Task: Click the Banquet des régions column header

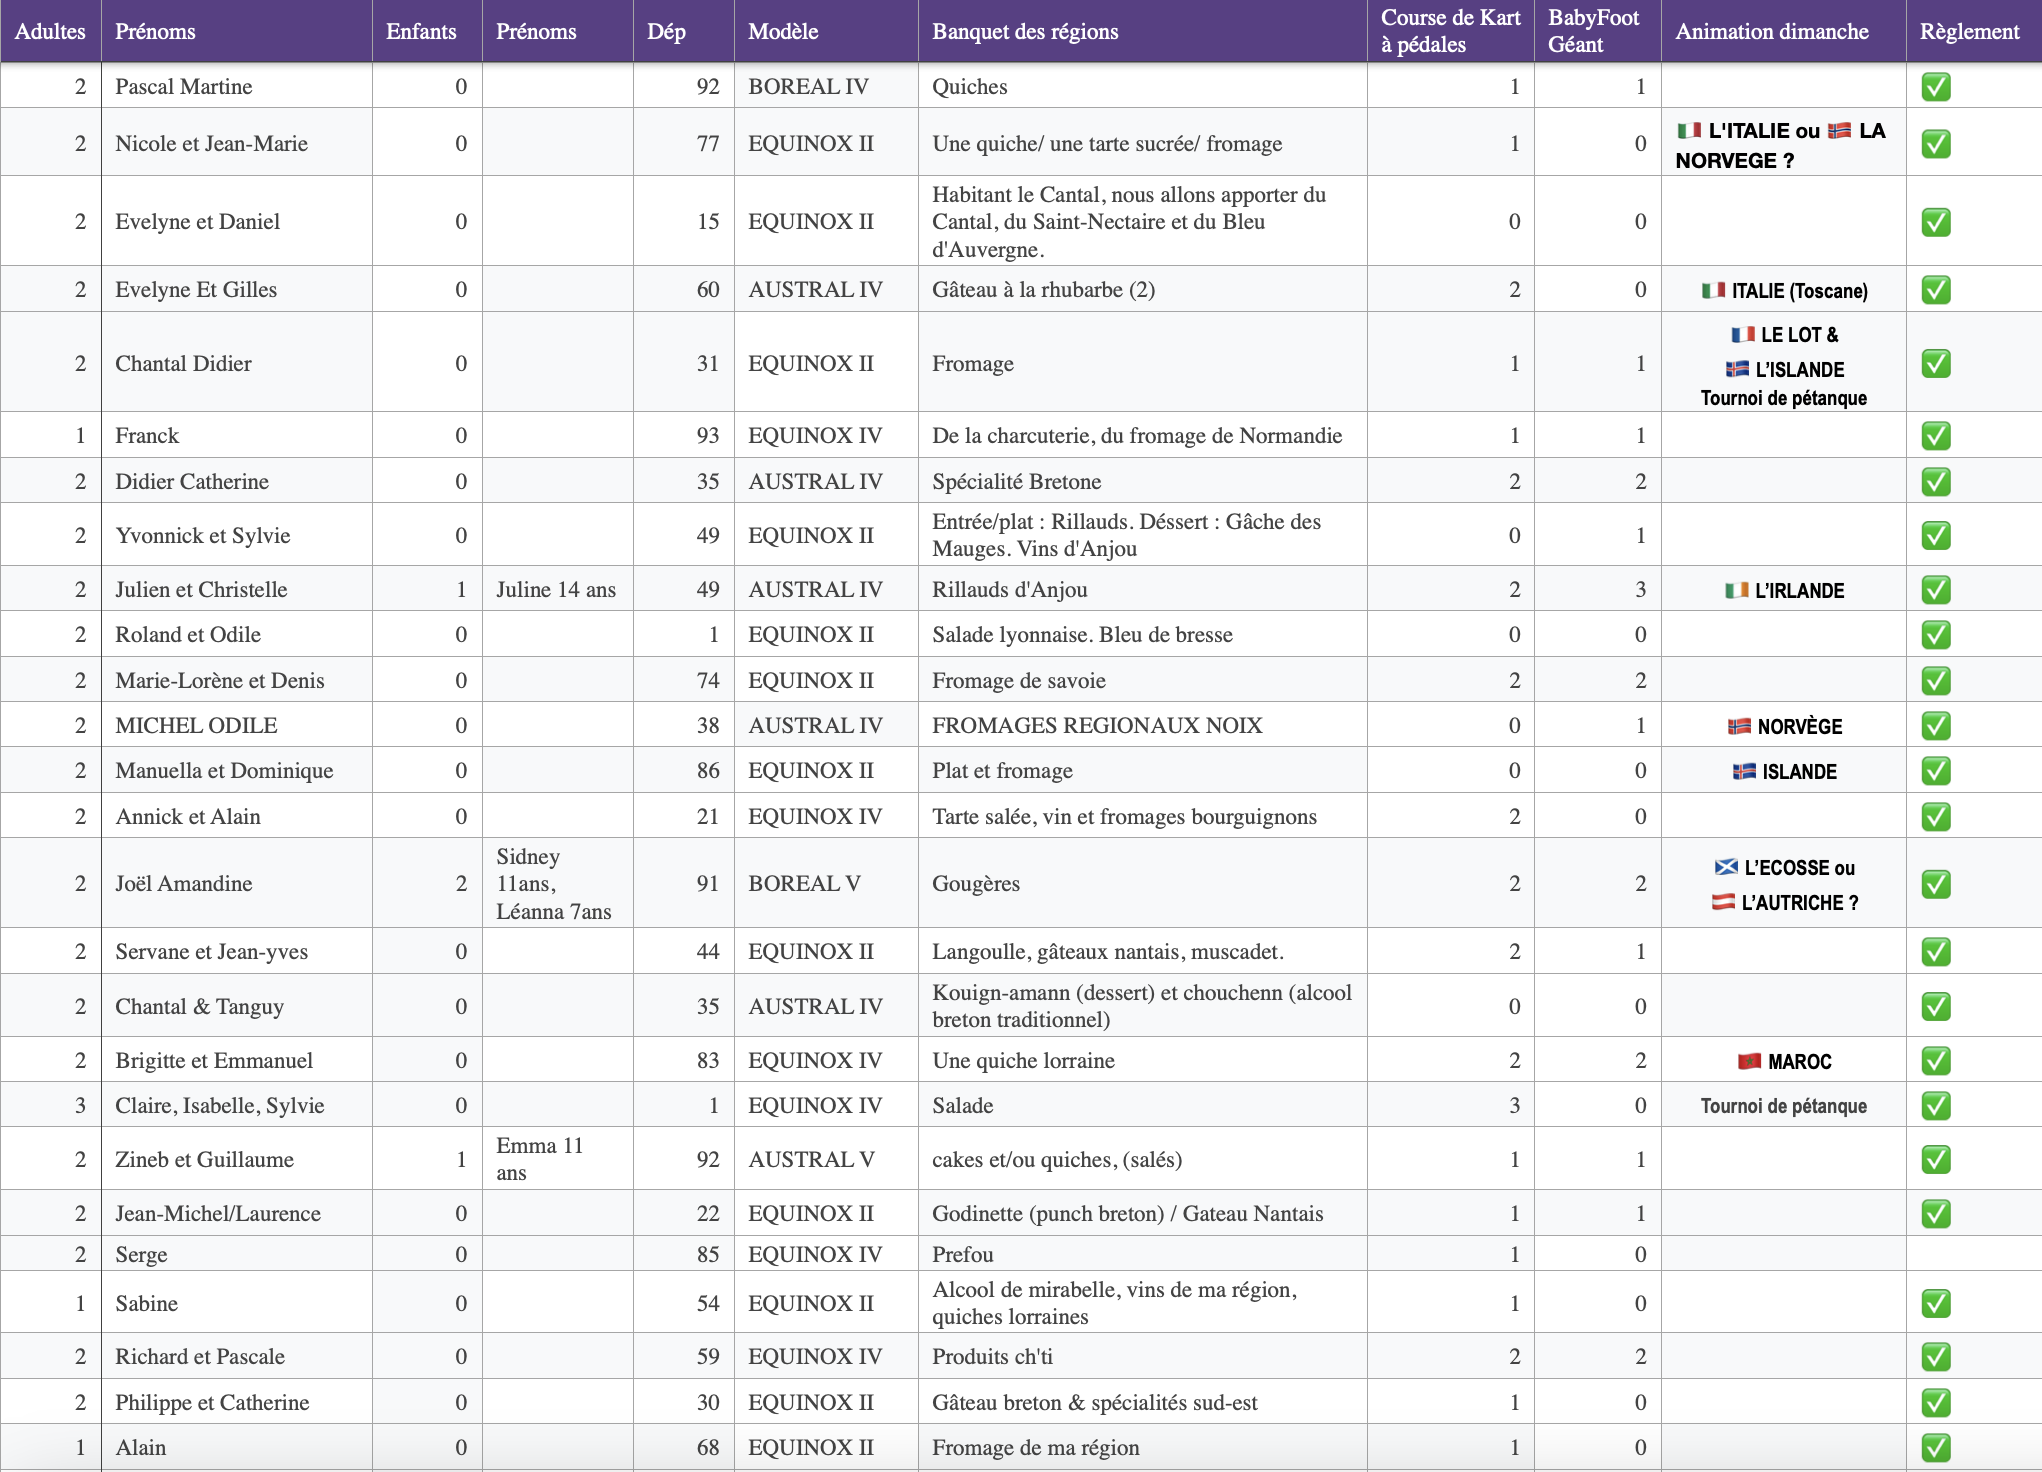Action: tap(1143, 31)
